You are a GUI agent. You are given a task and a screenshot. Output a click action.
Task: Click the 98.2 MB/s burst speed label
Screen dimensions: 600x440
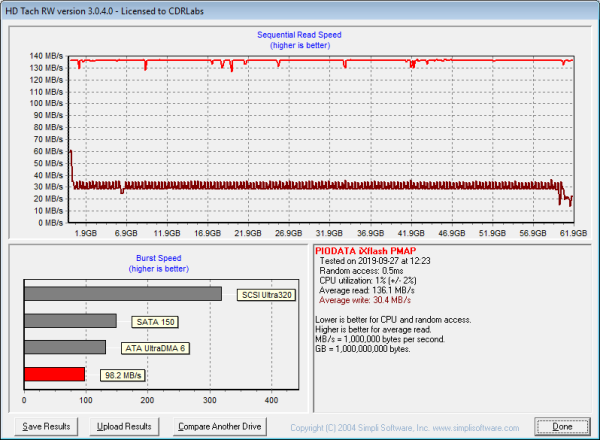123,375
